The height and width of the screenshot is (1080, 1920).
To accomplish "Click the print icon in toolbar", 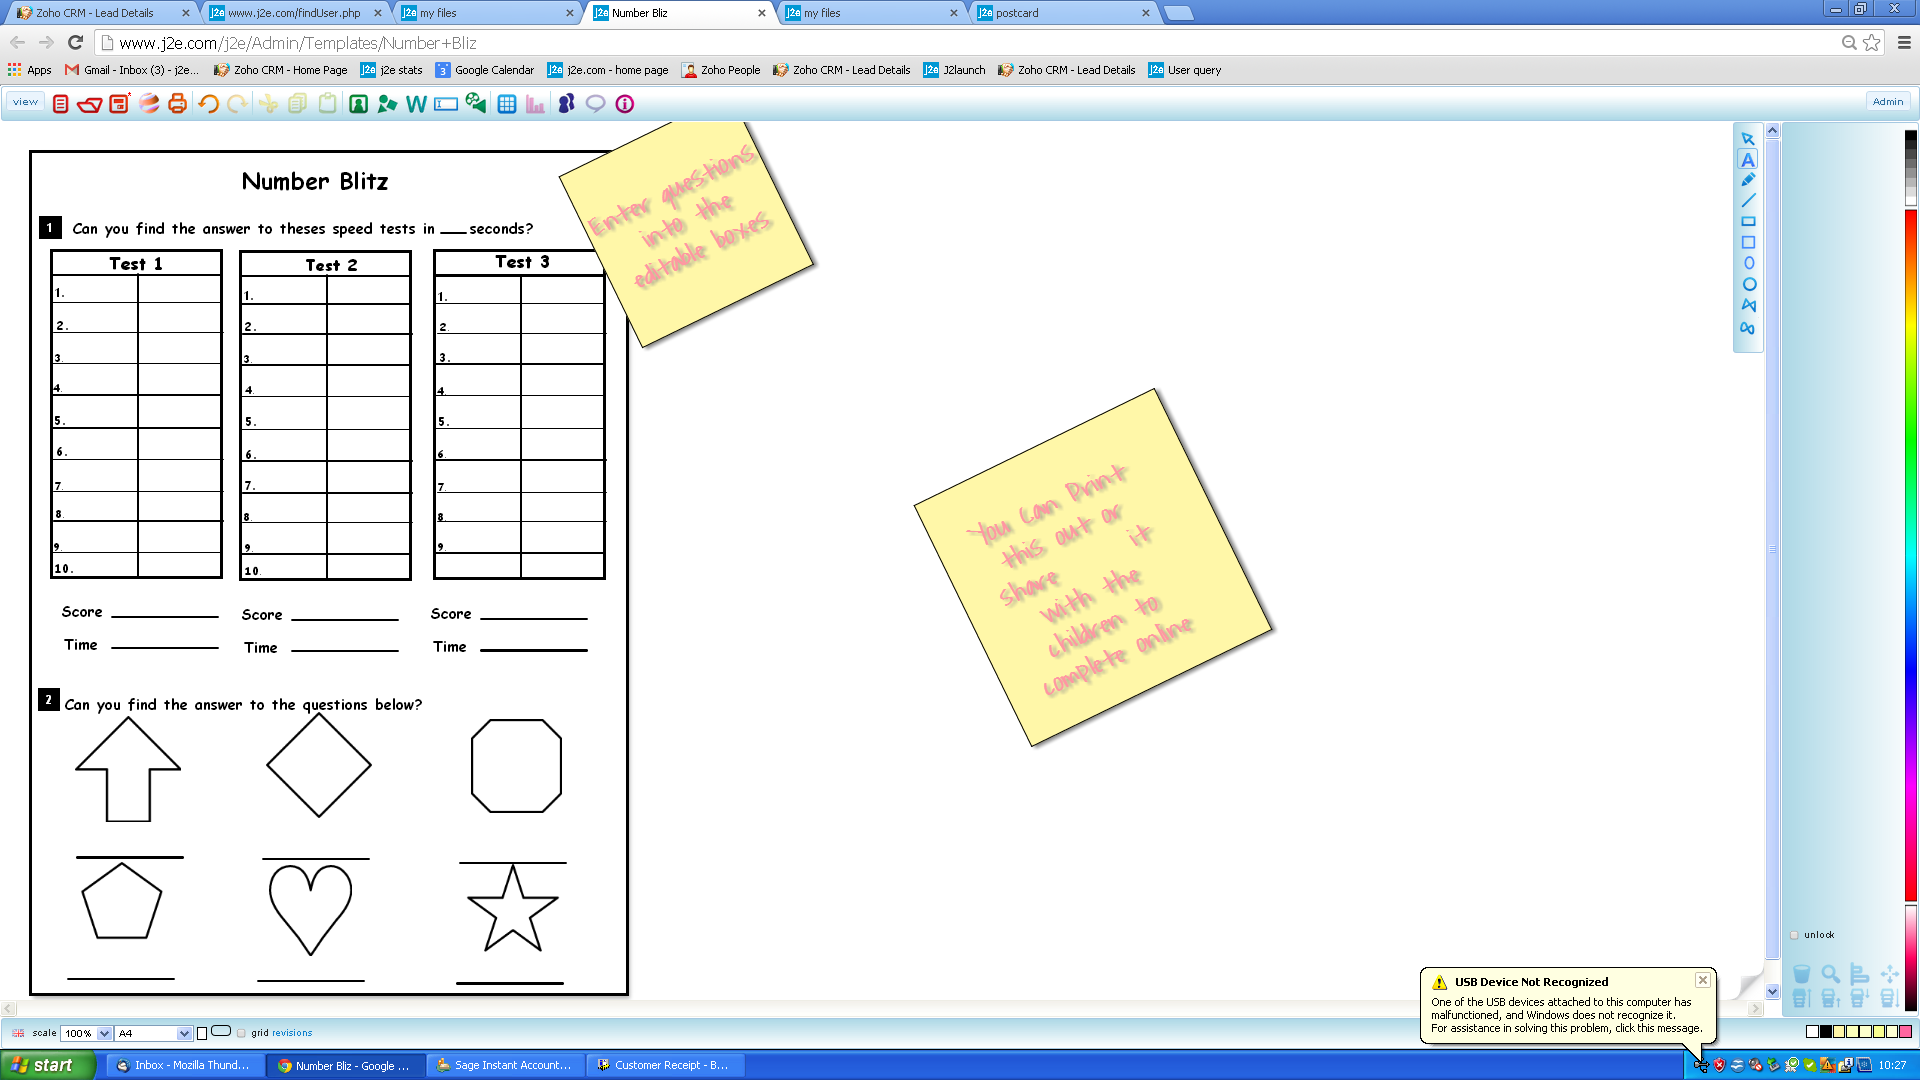I will pos(177,104).
